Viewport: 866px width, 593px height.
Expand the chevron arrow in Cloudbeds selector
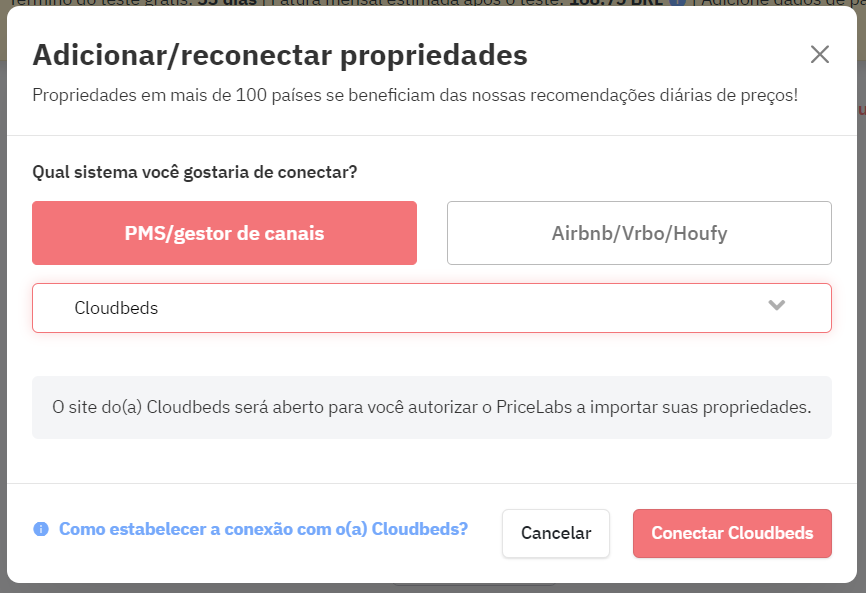777,305
